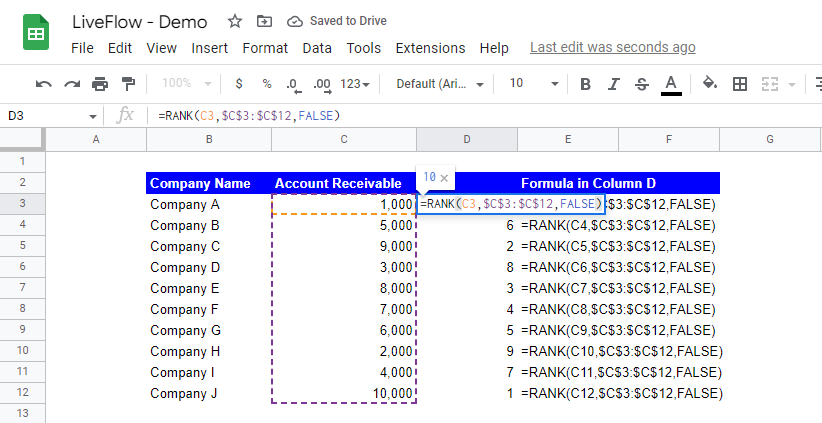Select the paint format tool
This screenshot has width=822, height=423.
tap(128, 84)
